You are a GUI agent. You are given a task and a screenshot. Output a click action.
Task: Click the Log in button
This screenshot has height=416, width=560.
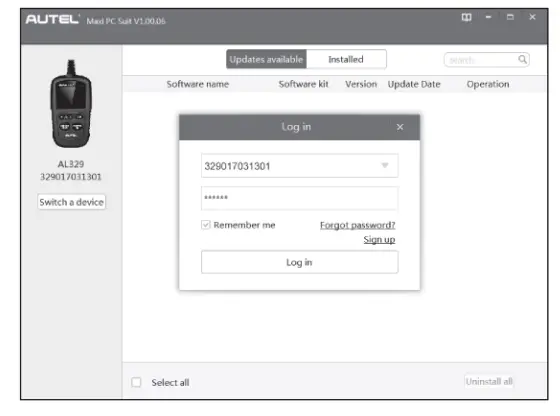[x=299, y=262]
